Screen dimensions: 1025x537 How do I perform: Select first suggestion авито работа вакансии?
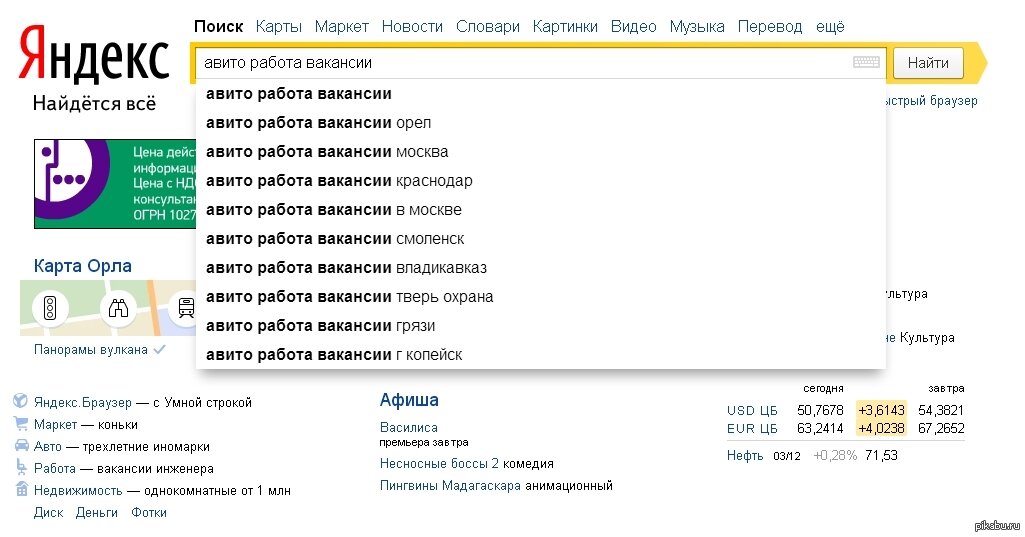tap(541, 94)
